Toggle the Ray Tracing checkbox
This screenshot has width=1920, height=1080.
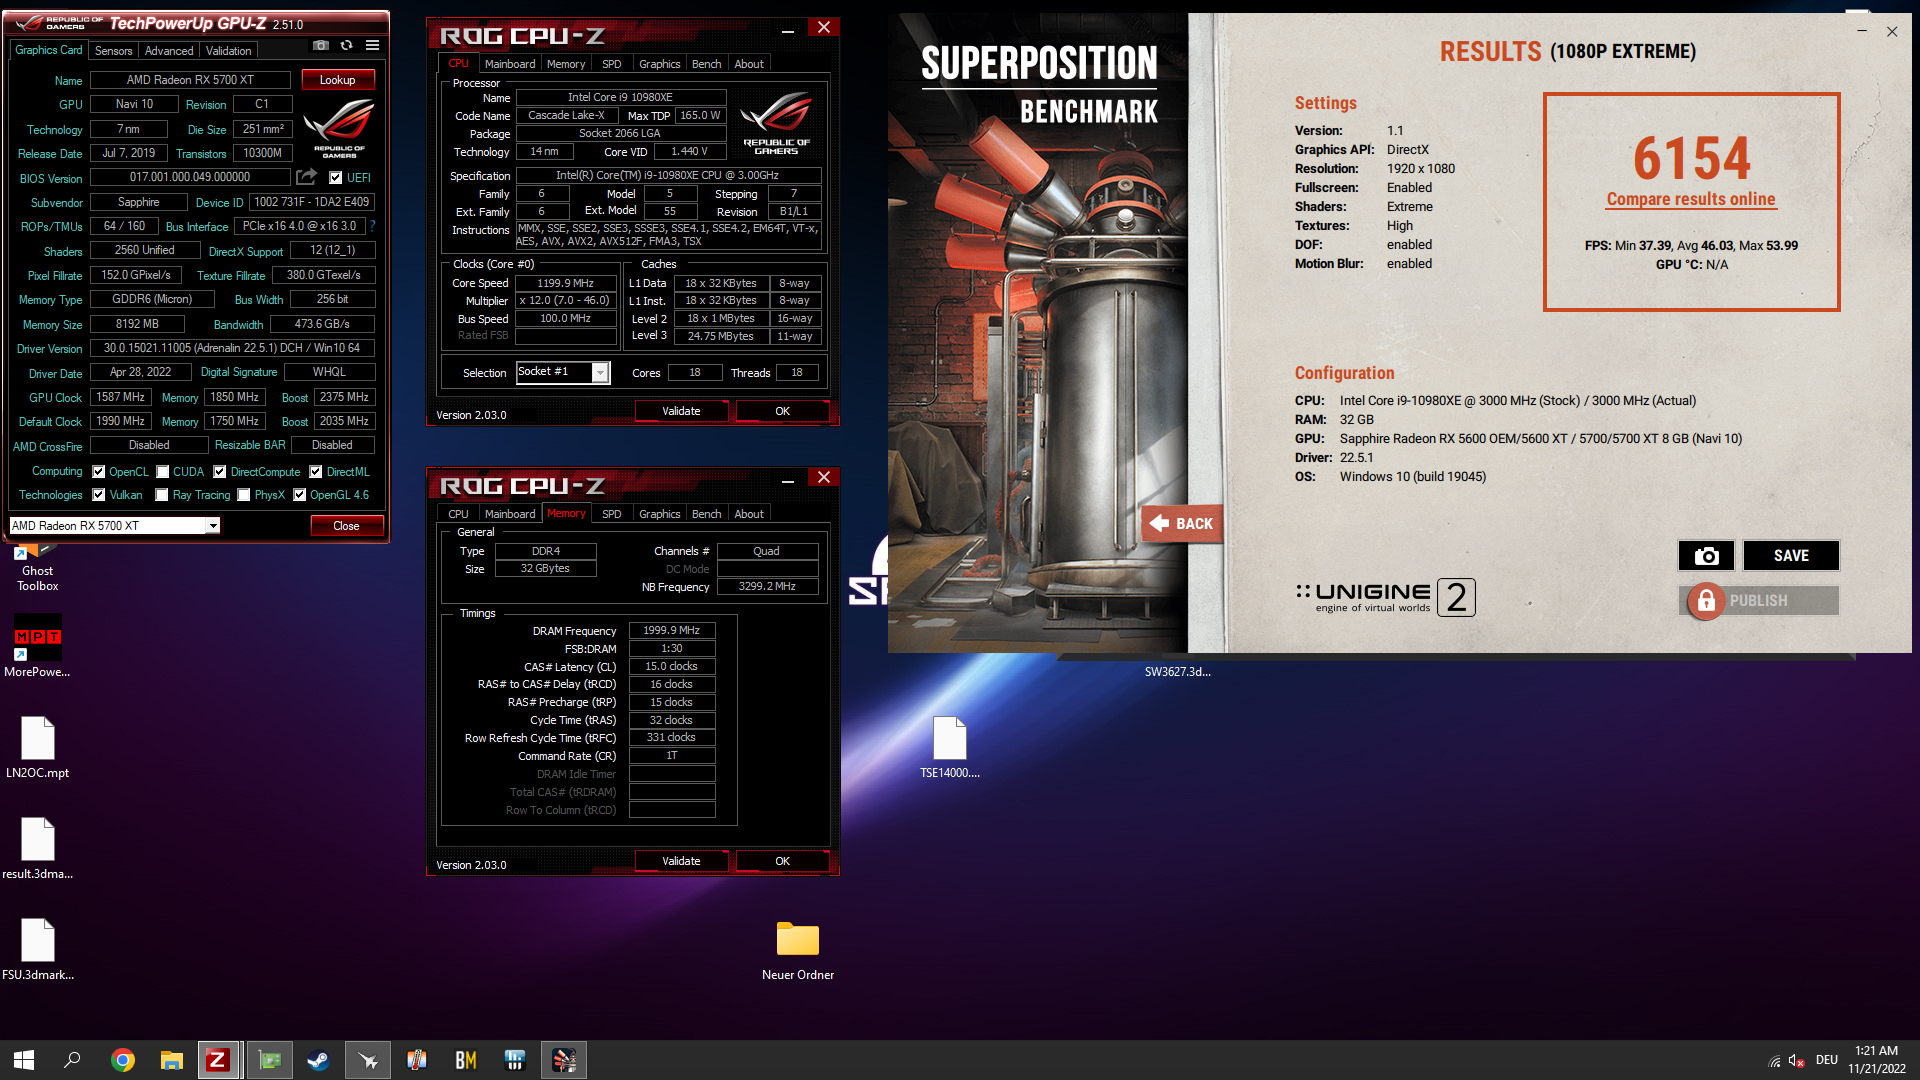click(x=162, y=494)
